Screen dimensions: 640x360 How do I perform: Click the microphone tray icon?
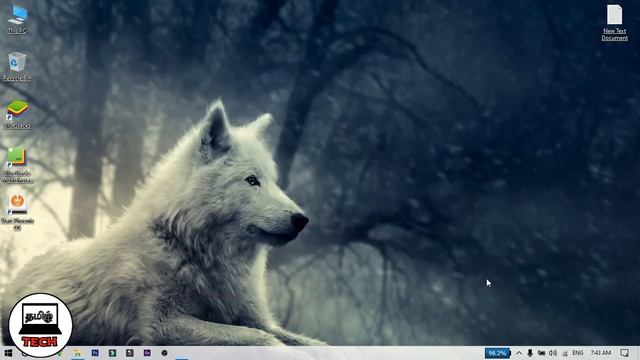530,353
